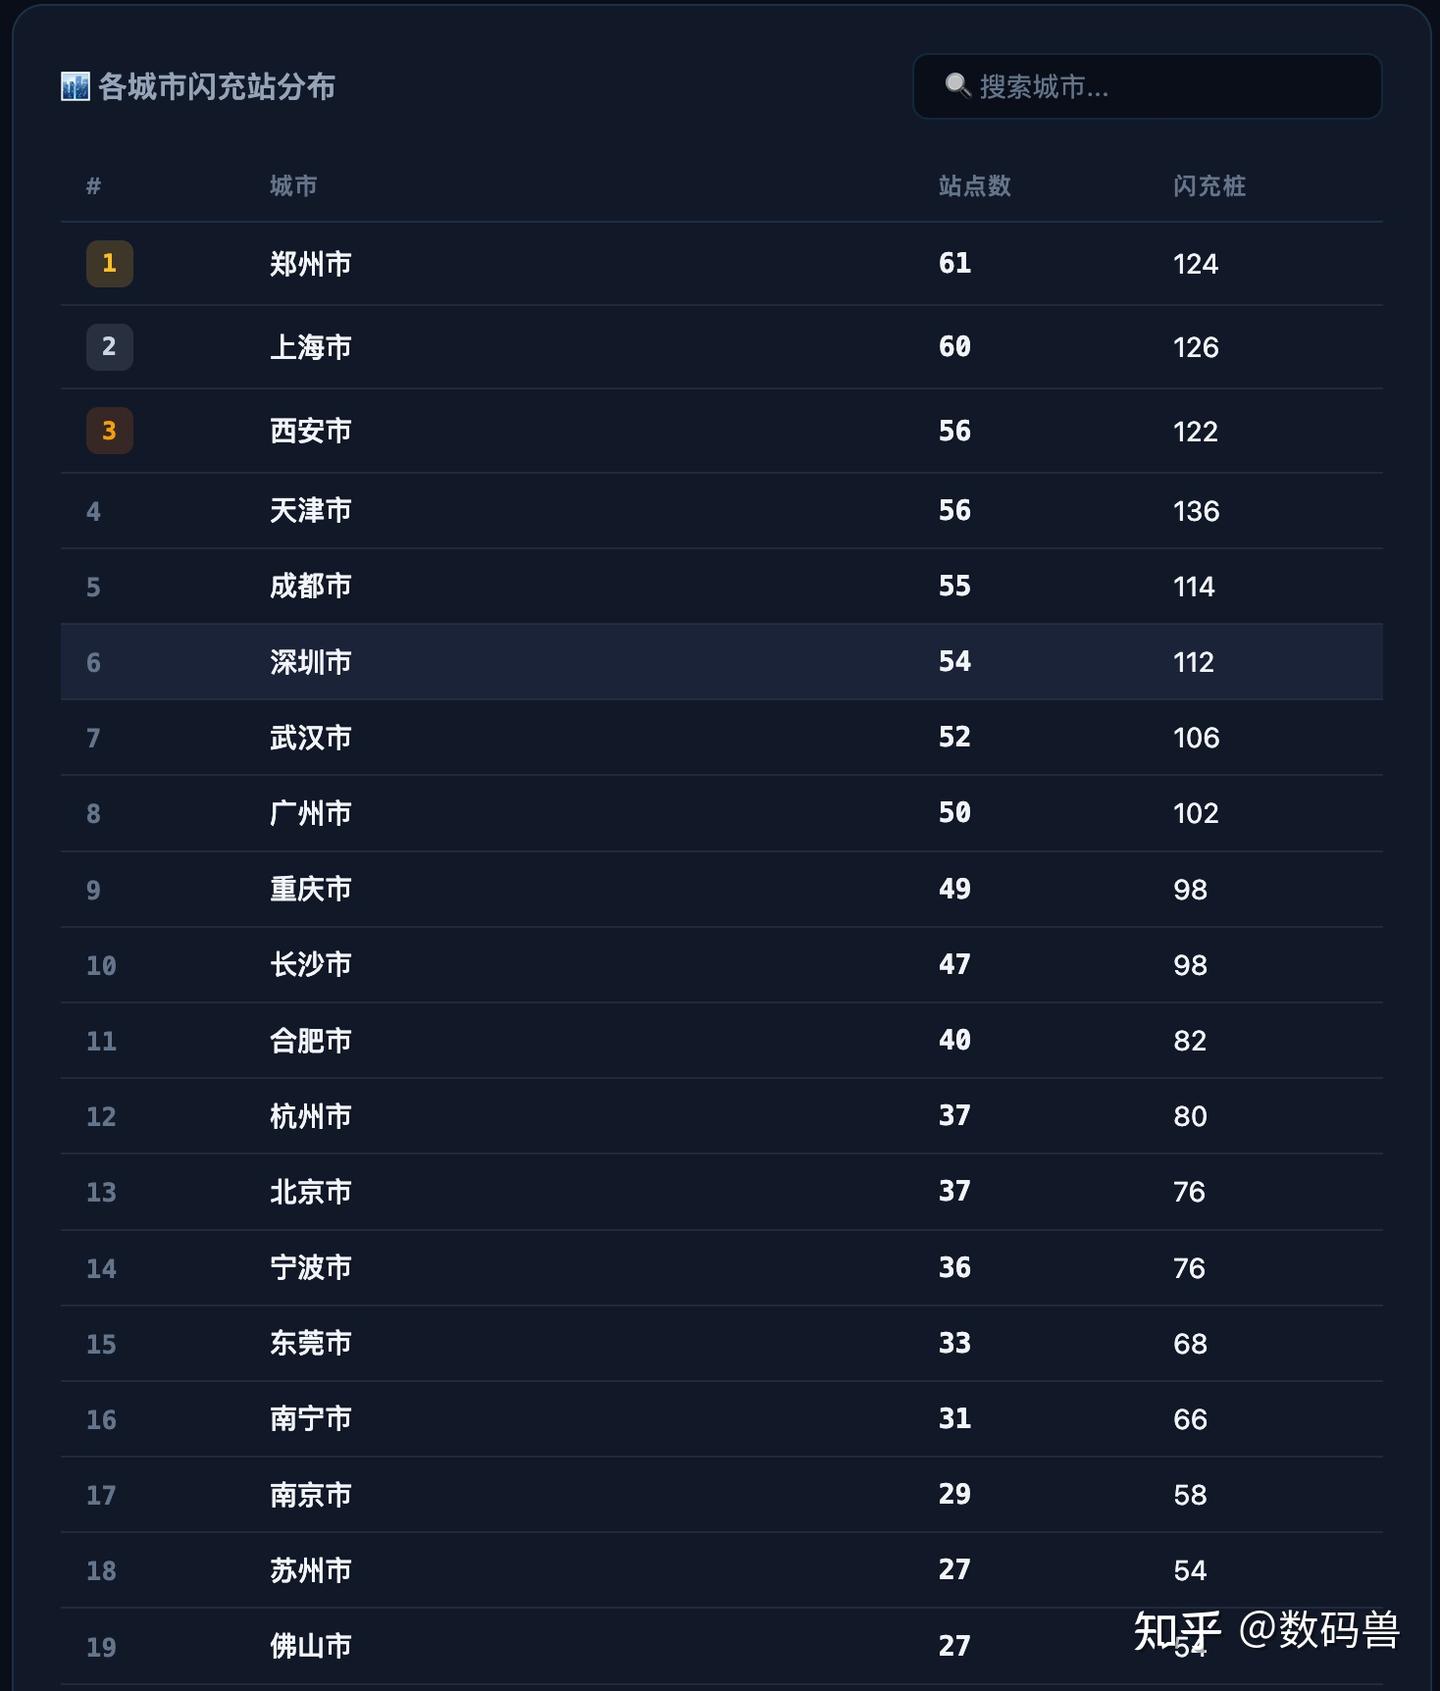Viewport: 1440px width, 1691px height.
Task: Click the 杭州市 city name
Action: pos(310,1116)
